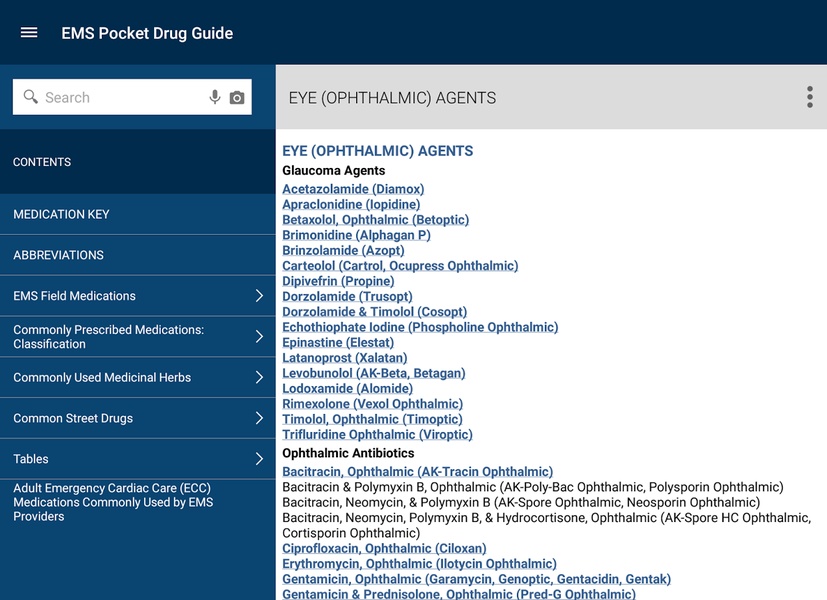Open Dipivefrin (Propine) link
Screen dimensions: 827x600
click(x=338, y=281)
